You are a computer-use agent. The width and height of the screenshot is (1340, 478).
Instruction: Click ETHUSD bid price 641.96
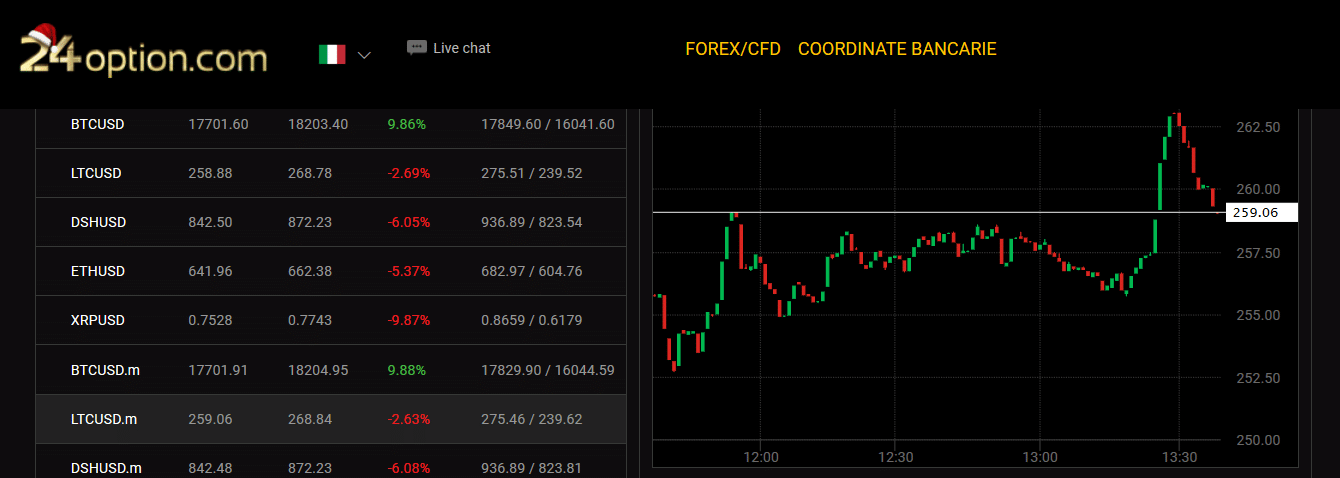coord(210,271)
